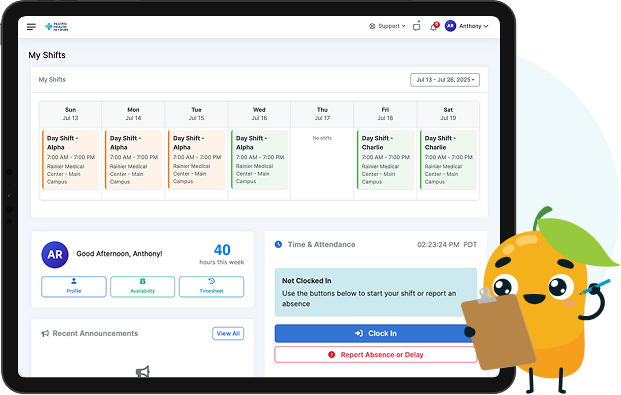Open Tuesday Jul 15 Day Shift Alpha
Screen dimensions: 621x395
pos(196,160)
